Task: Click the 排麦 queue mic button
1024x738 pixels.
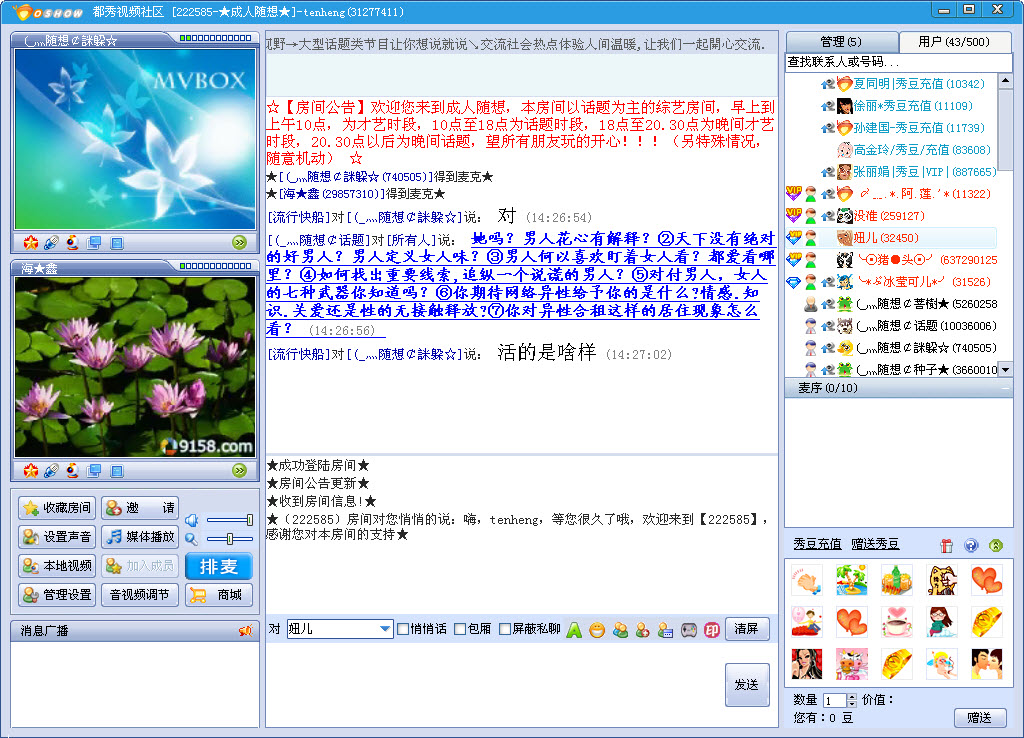Action: pyautogui.click(x=219, y=566)
